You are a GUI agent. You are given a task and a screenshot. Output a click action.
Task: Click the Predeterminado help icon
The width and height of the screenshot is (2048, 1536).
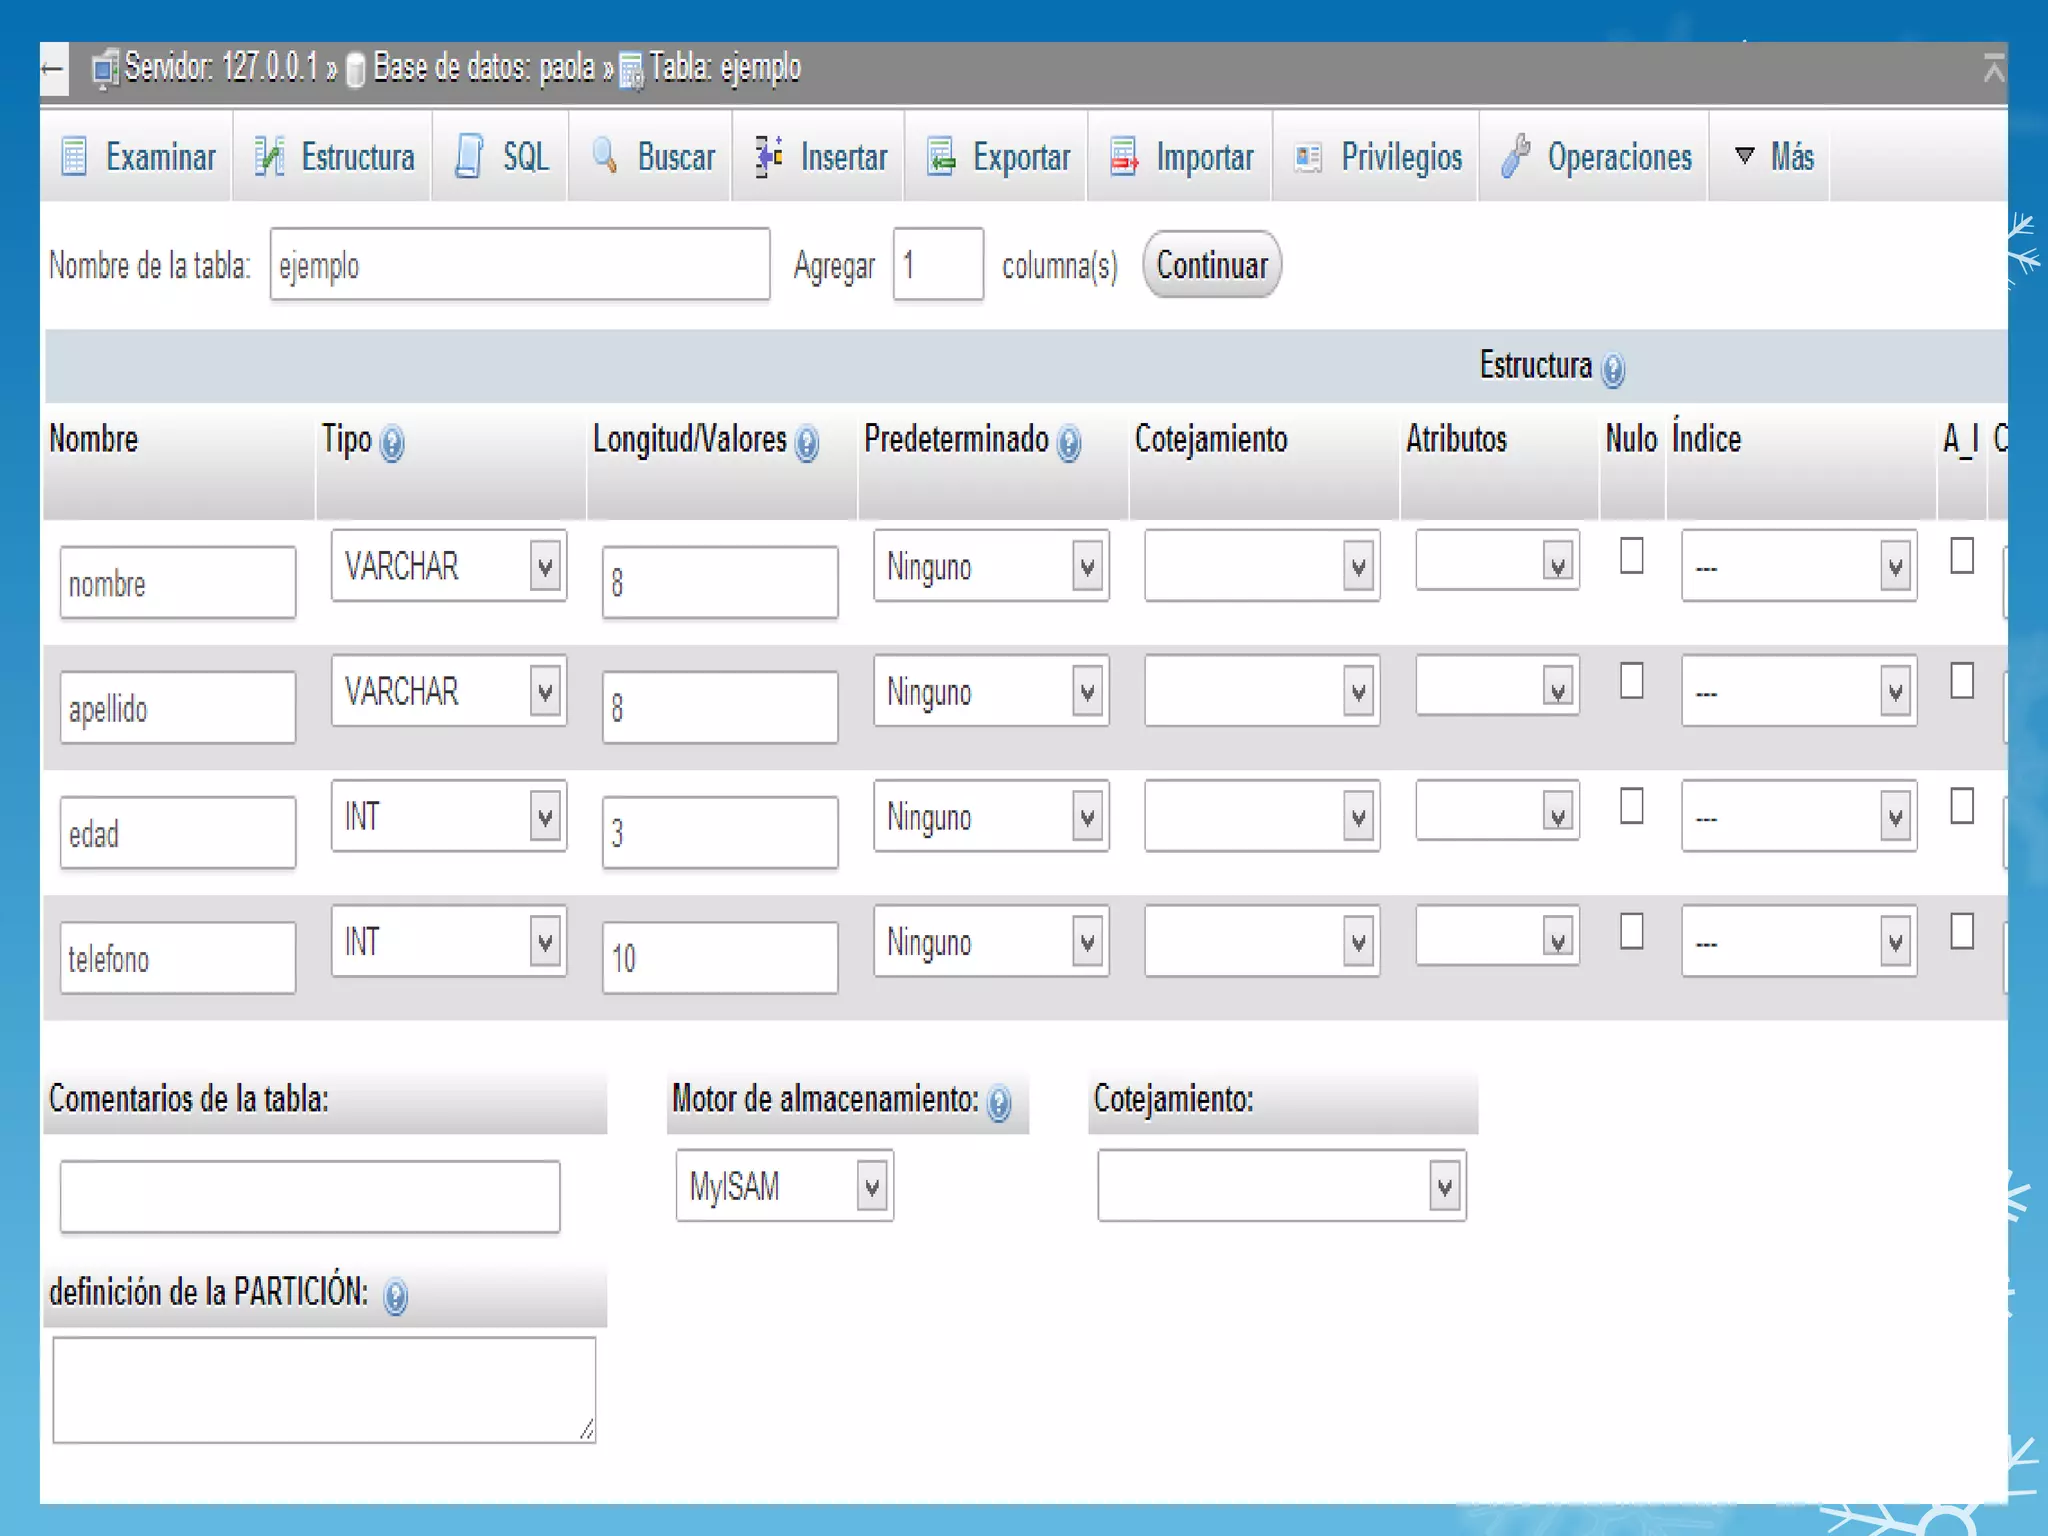[1068, 443]
